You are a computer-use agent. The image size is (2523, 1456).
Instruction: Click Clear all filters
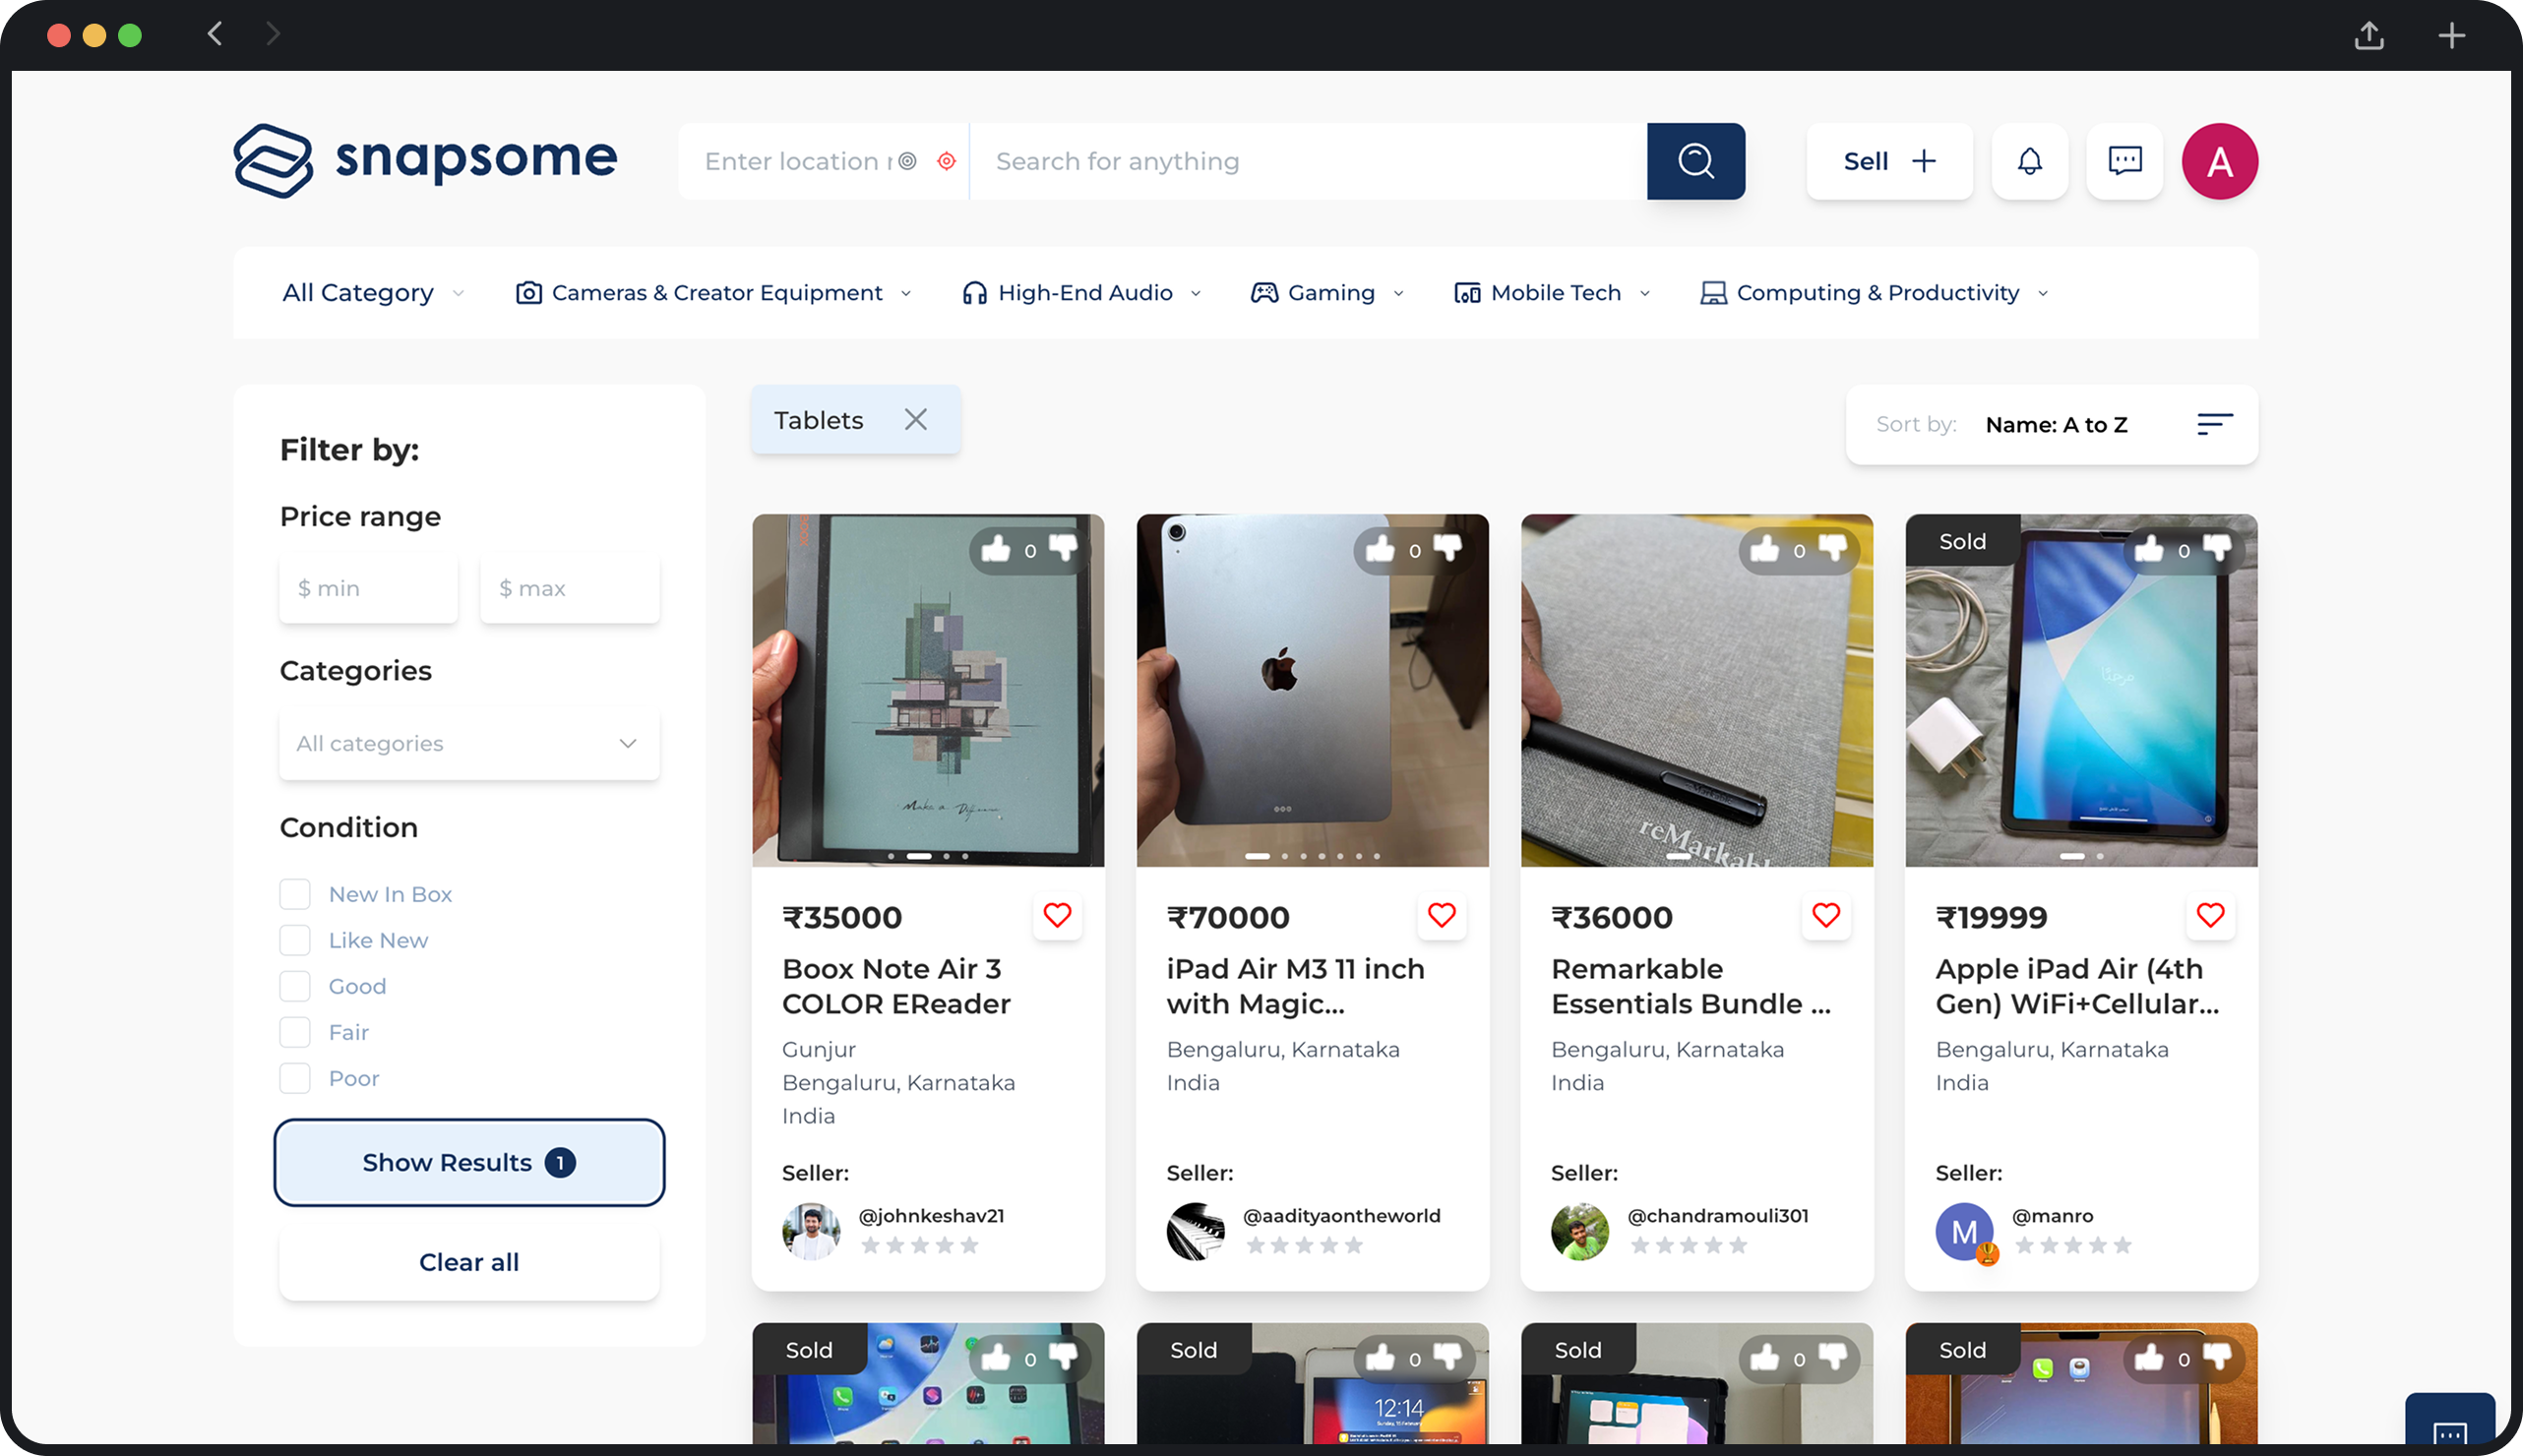[469, 1262]
